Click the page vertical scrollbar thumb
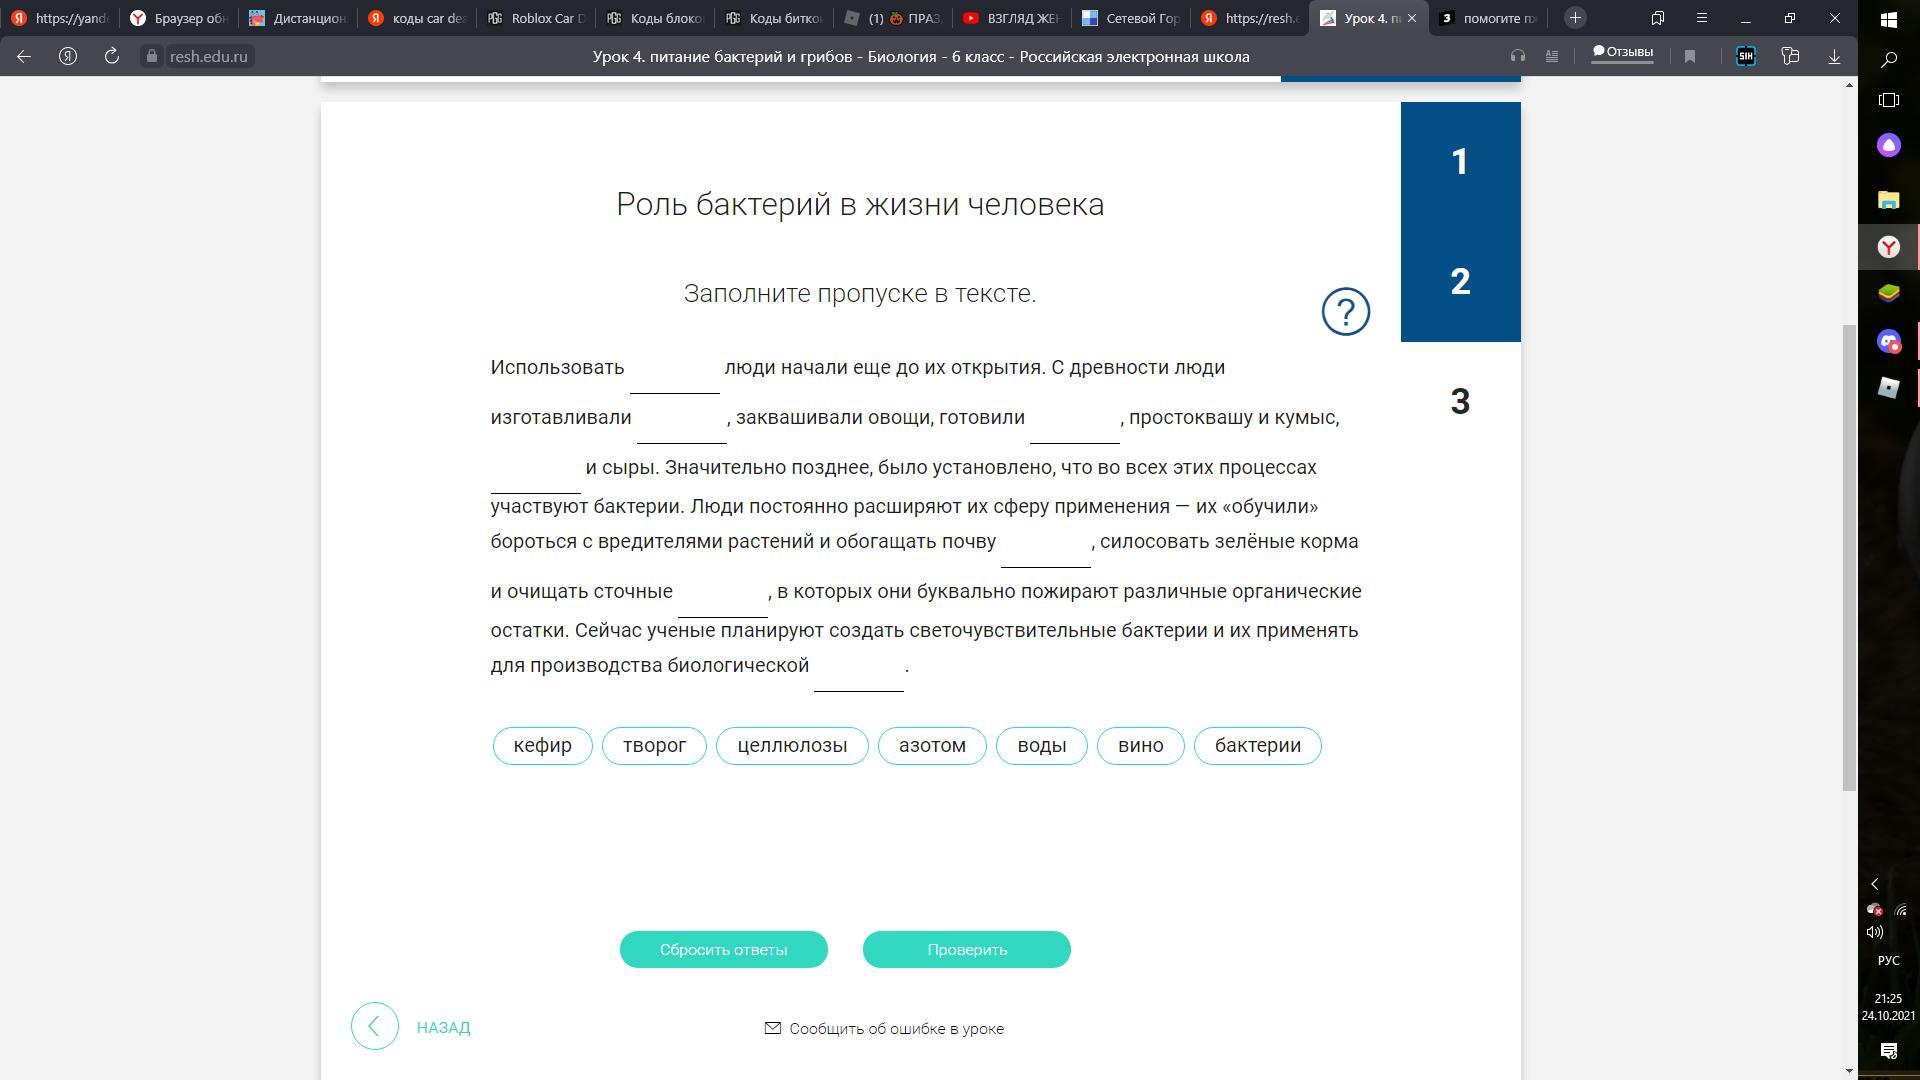1920x1080 pixels. point(1849,557)
